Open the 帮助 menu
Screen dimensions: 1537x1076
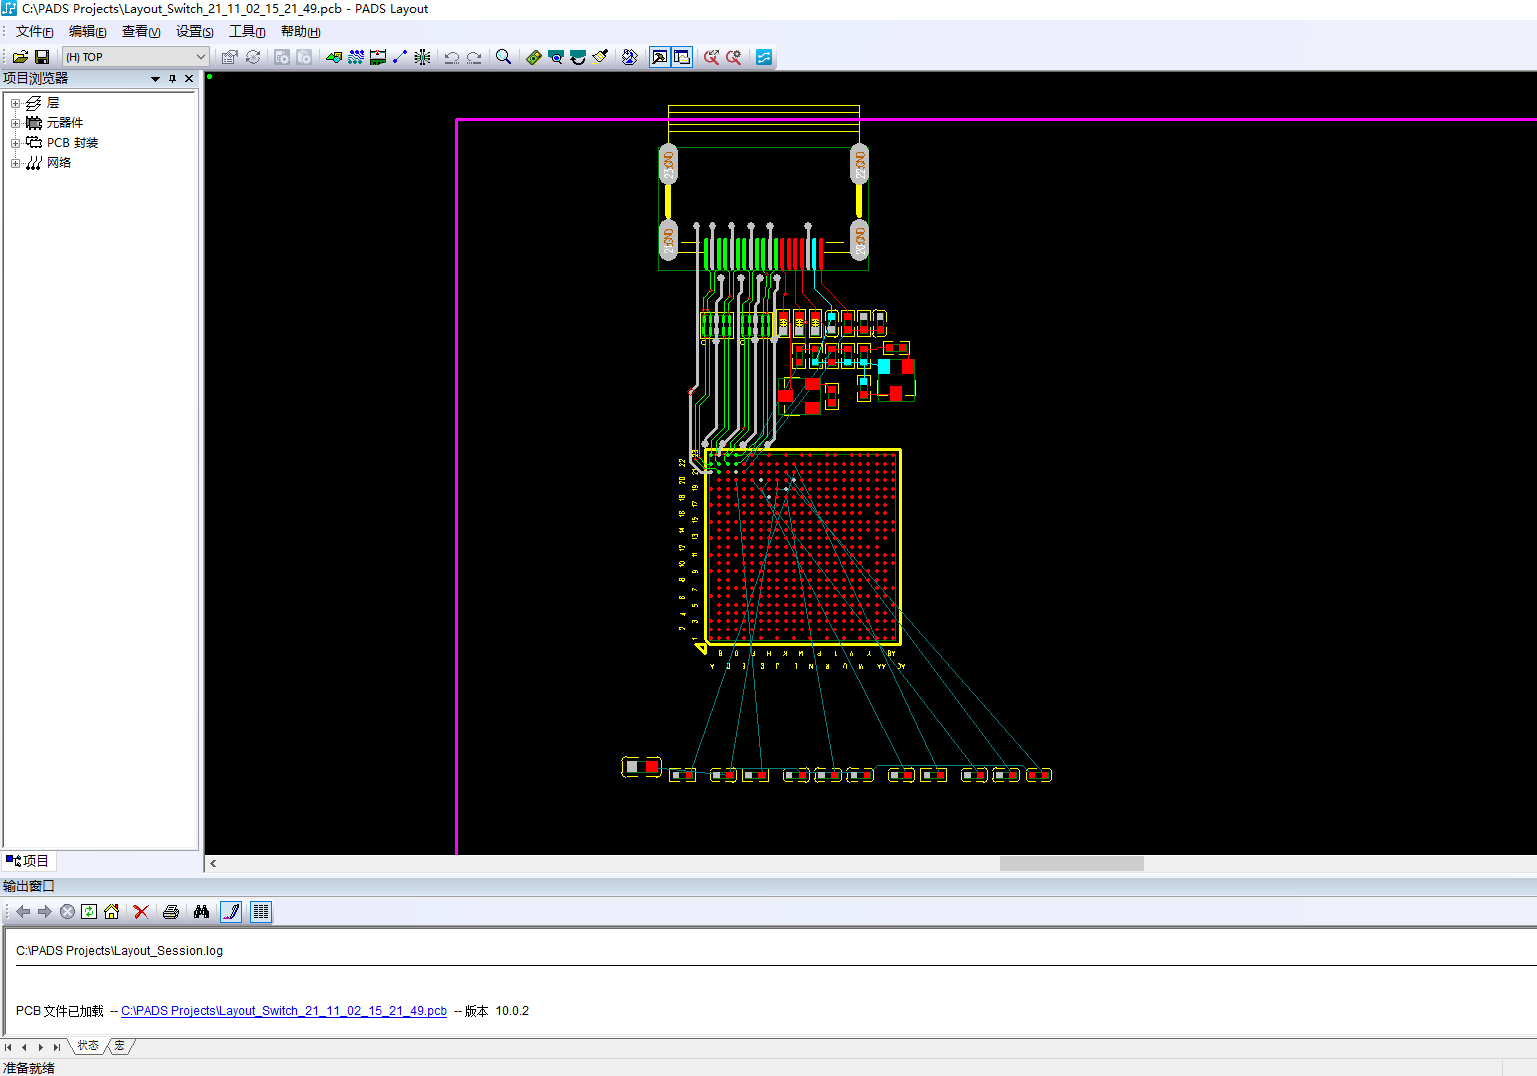(300, 32)
